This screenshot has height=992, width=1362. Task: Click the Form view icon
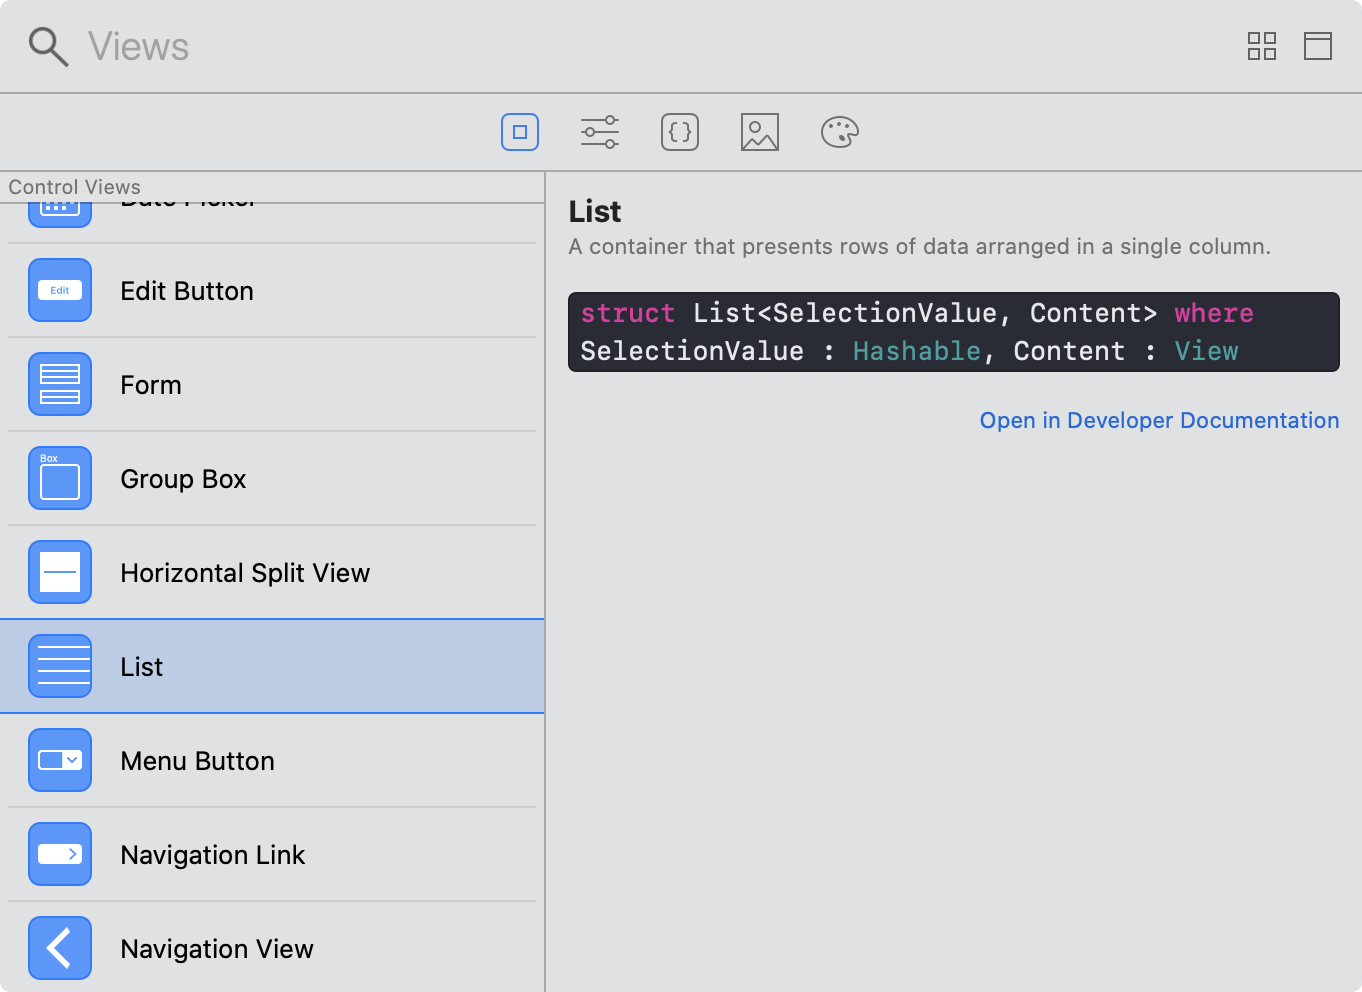(x=60, y=385)
